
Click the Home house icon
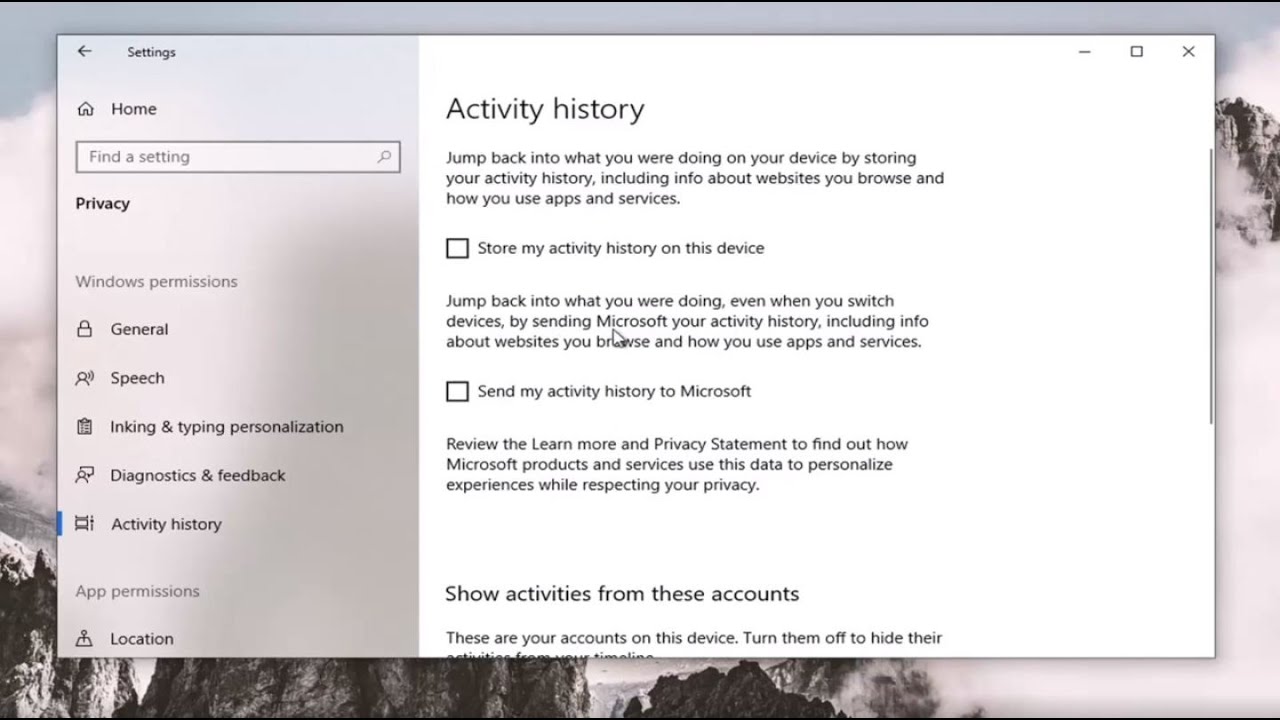pos(86,109)
